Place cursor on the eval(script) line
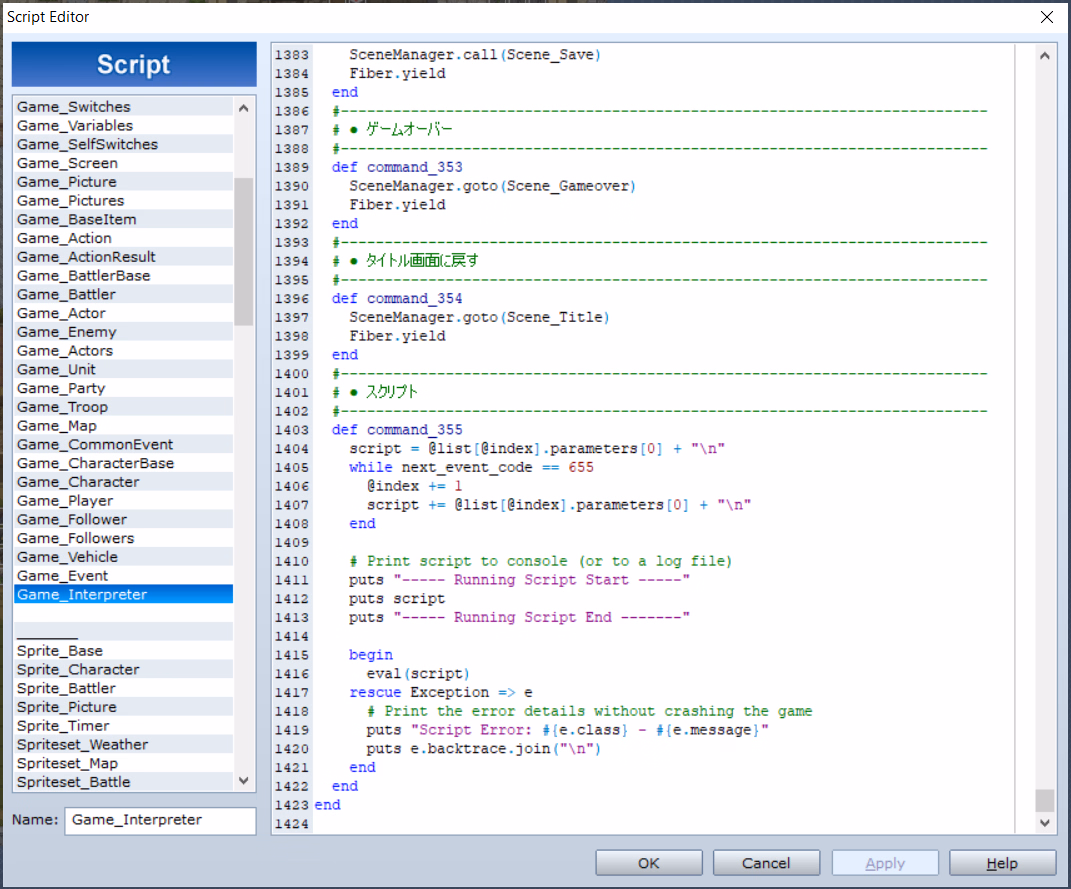The width and height of the screenshot is (1071, 889). pos(418,674)
